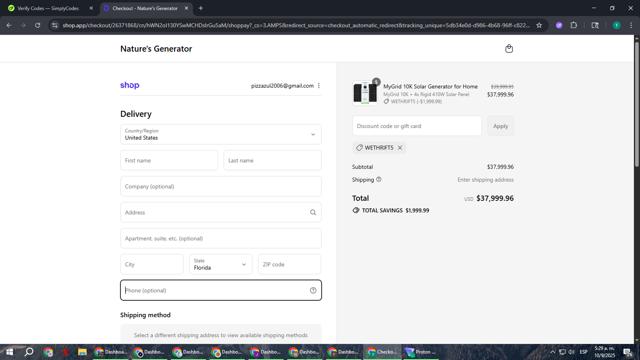Click the TOTAL SAVINGS $1,999.99 text
This screenshot has height=360, width=640.
[395, 211]
